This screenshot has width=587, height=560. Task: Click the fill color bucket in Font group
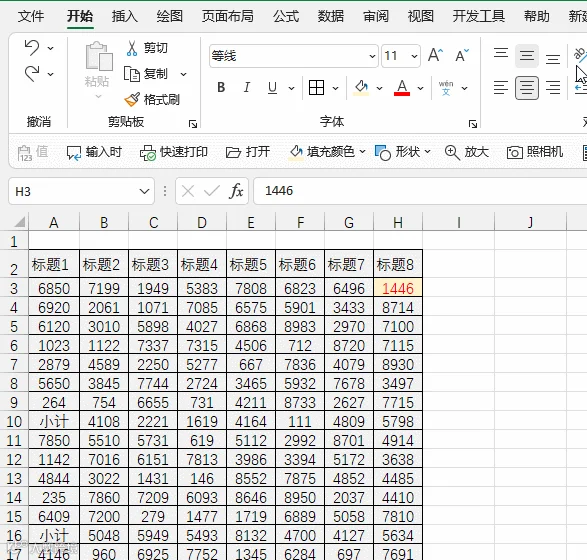(361, 88)
